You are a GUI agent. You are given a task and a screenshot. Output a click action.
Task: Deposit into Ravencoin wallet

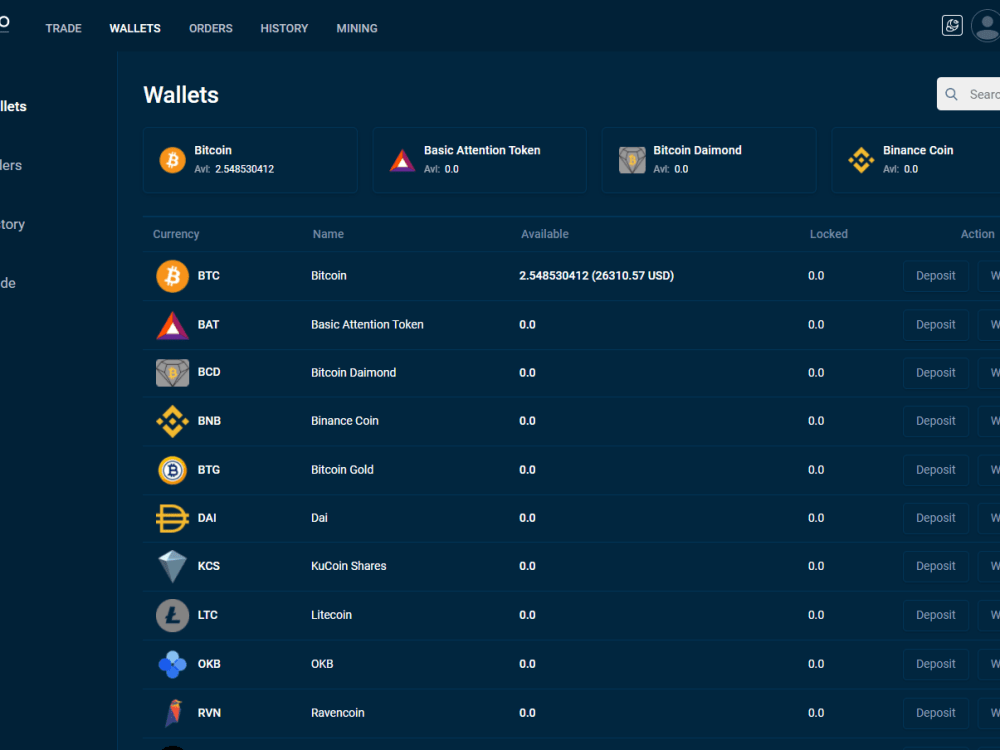click(936, 713)
